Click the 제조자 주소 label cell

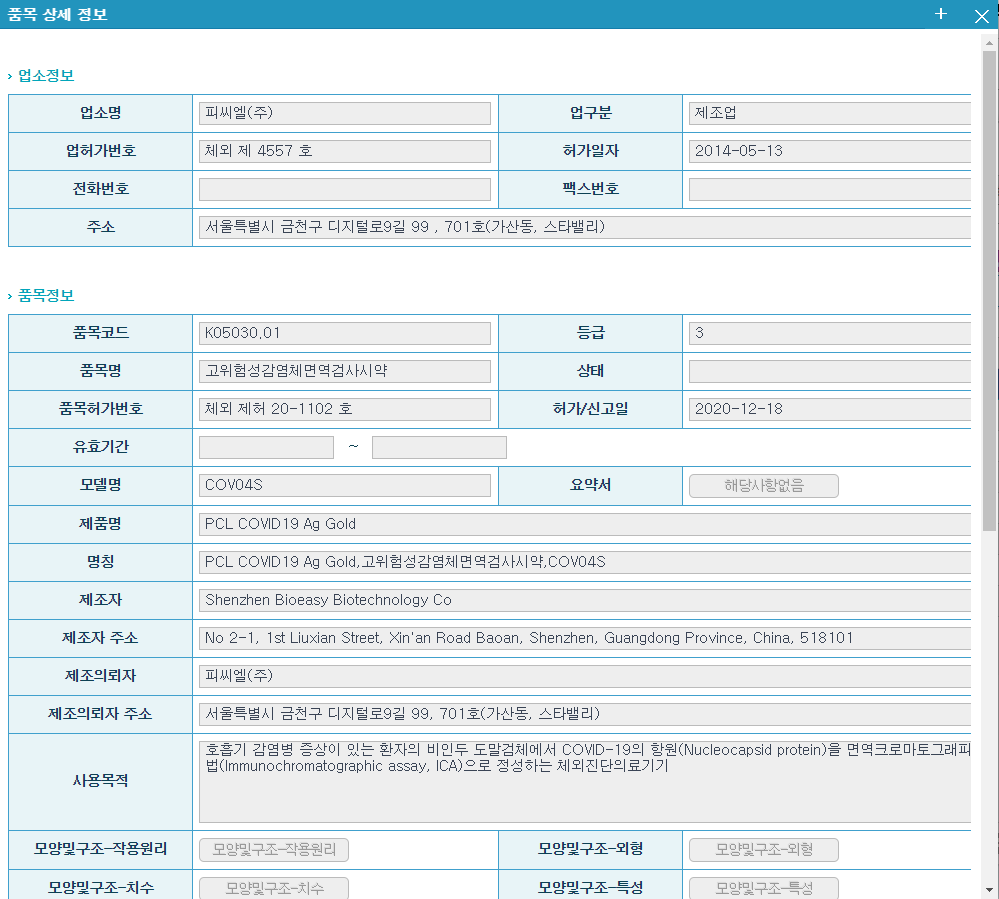[101, 638]
